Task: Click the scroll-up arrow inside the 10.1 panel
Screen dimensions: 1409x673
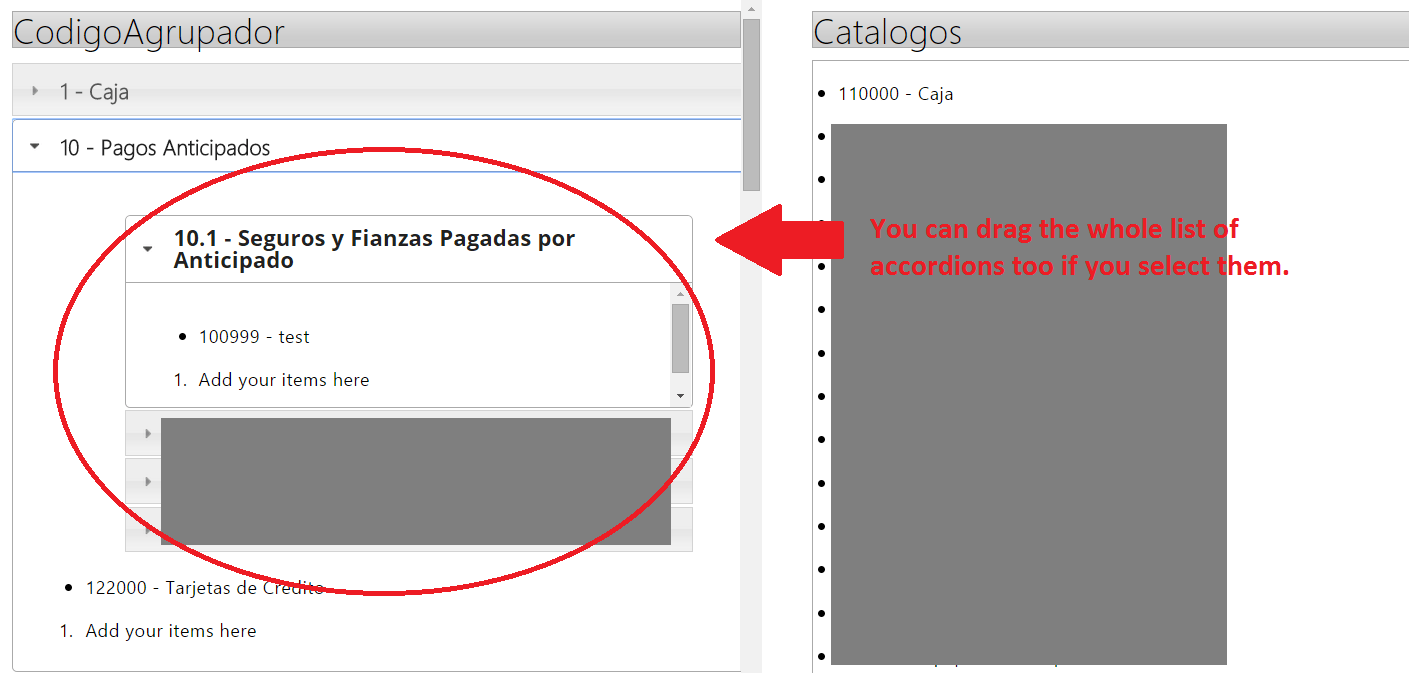Action: (x=679, y=293)
